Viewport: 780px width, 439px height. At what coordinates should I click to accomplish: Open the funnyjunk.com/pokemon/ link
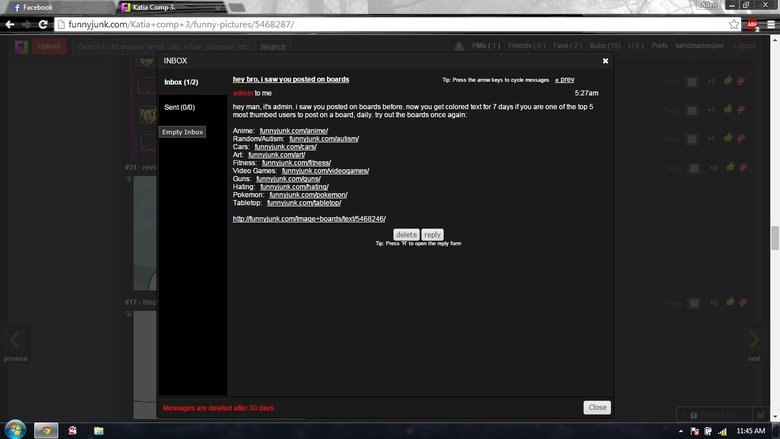coord(308,194)
